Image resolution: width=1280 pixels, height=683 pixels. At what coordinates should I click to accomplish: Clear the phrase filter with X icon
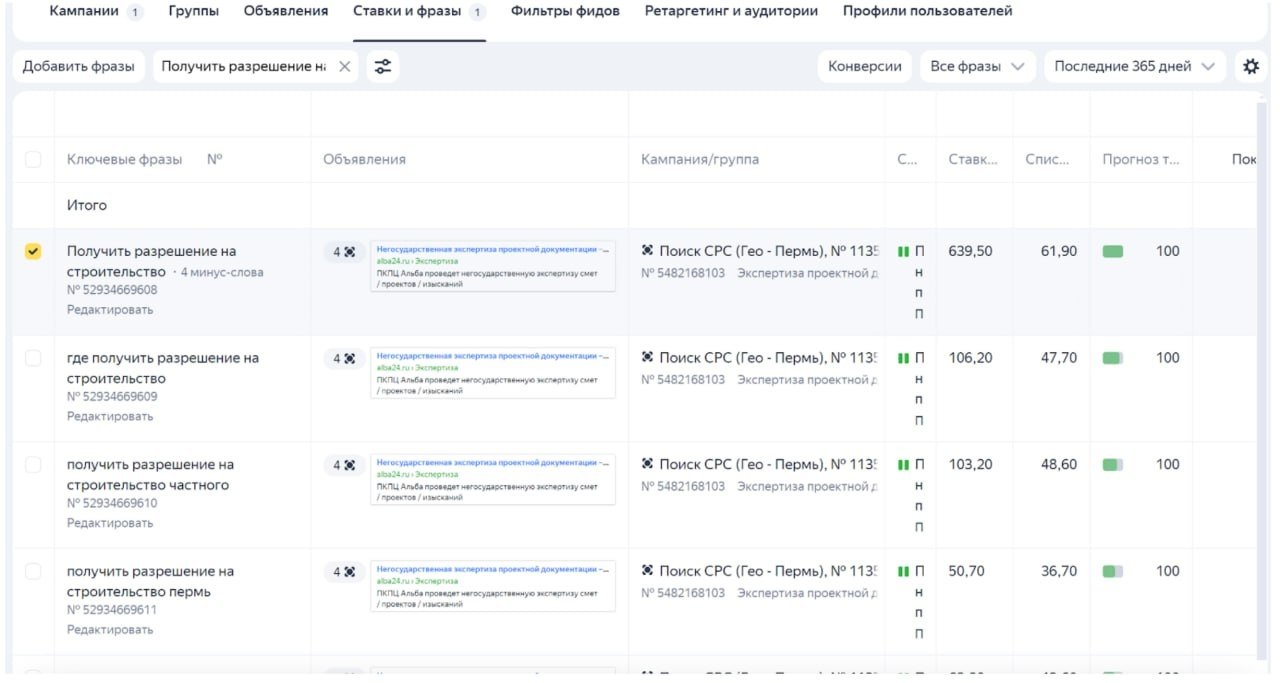(344, 66)
